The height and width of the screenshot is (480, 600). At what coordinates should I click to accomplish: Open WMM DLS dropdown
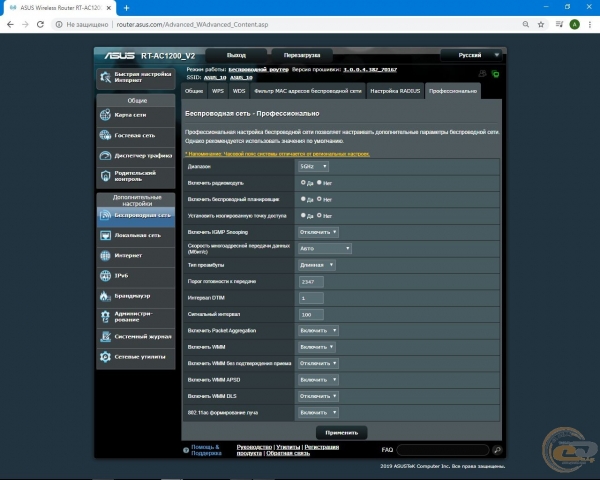click(x=318, y=396)
